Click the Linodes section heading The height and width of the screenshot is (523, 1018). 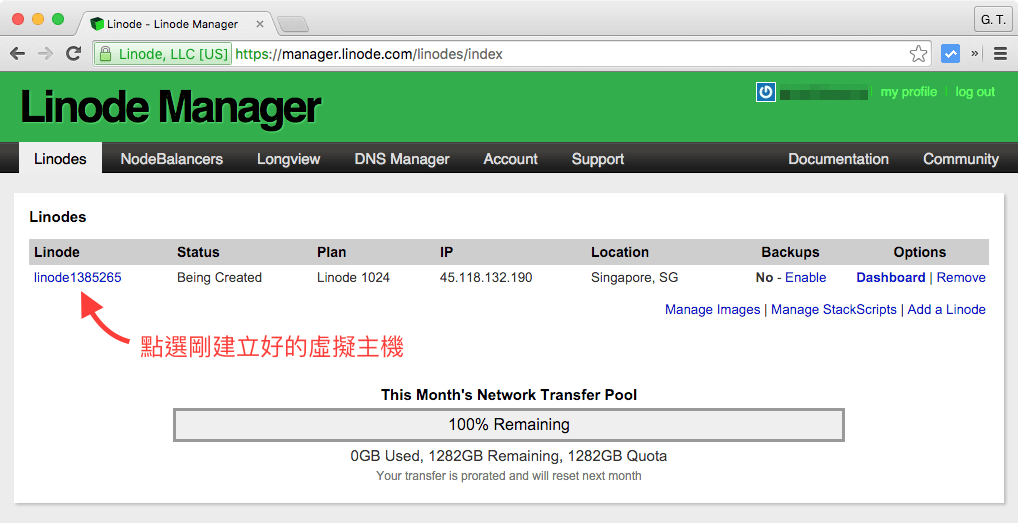point(58,217)
